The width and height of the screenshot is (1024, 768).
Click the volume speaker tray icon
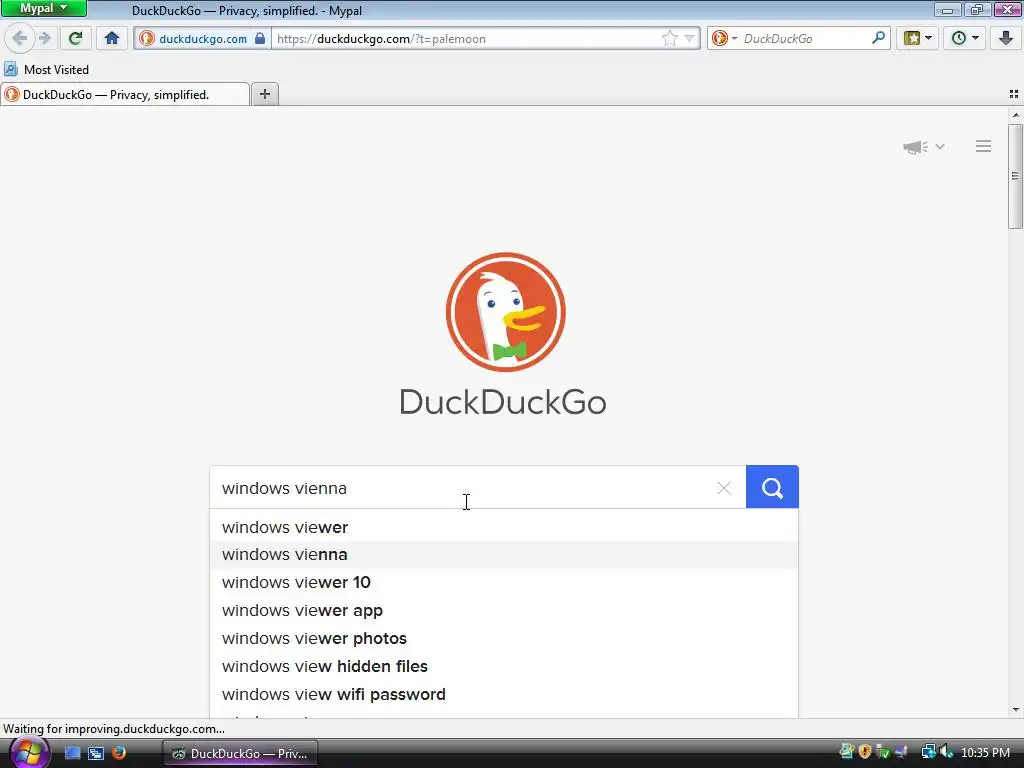tap(946, 752)
